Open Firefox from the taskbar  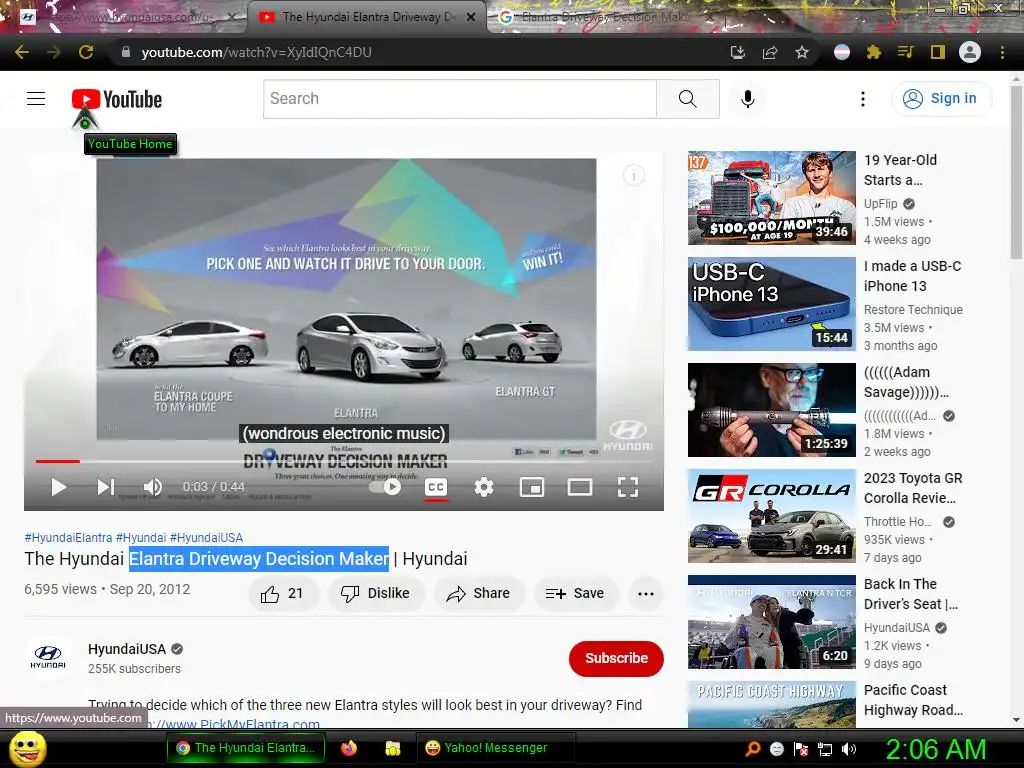click(x=349, y=748)
